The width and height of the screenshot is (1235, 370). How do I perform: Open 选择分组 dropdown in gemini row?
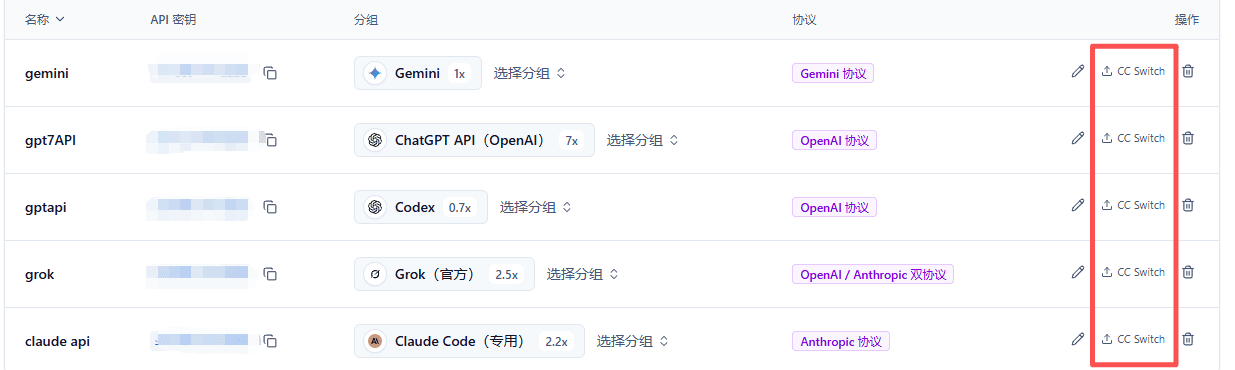[530, 73]
